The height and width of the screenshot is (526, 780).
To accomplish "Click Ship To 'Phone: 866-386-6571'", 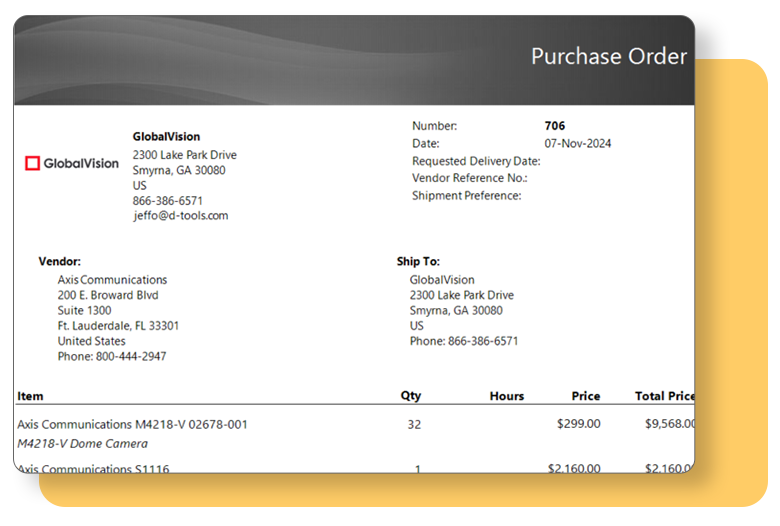I will [464, 341].
